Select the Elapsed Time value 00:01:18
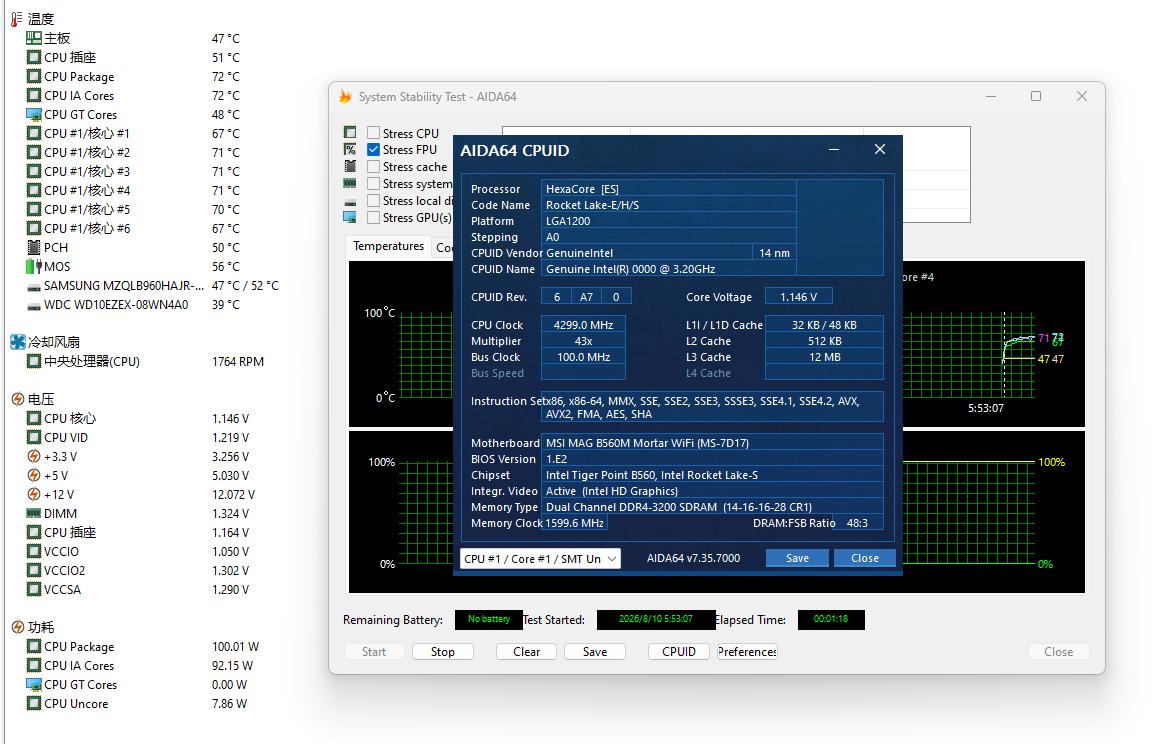This screenshot has width=1154, height=744. 831,620
